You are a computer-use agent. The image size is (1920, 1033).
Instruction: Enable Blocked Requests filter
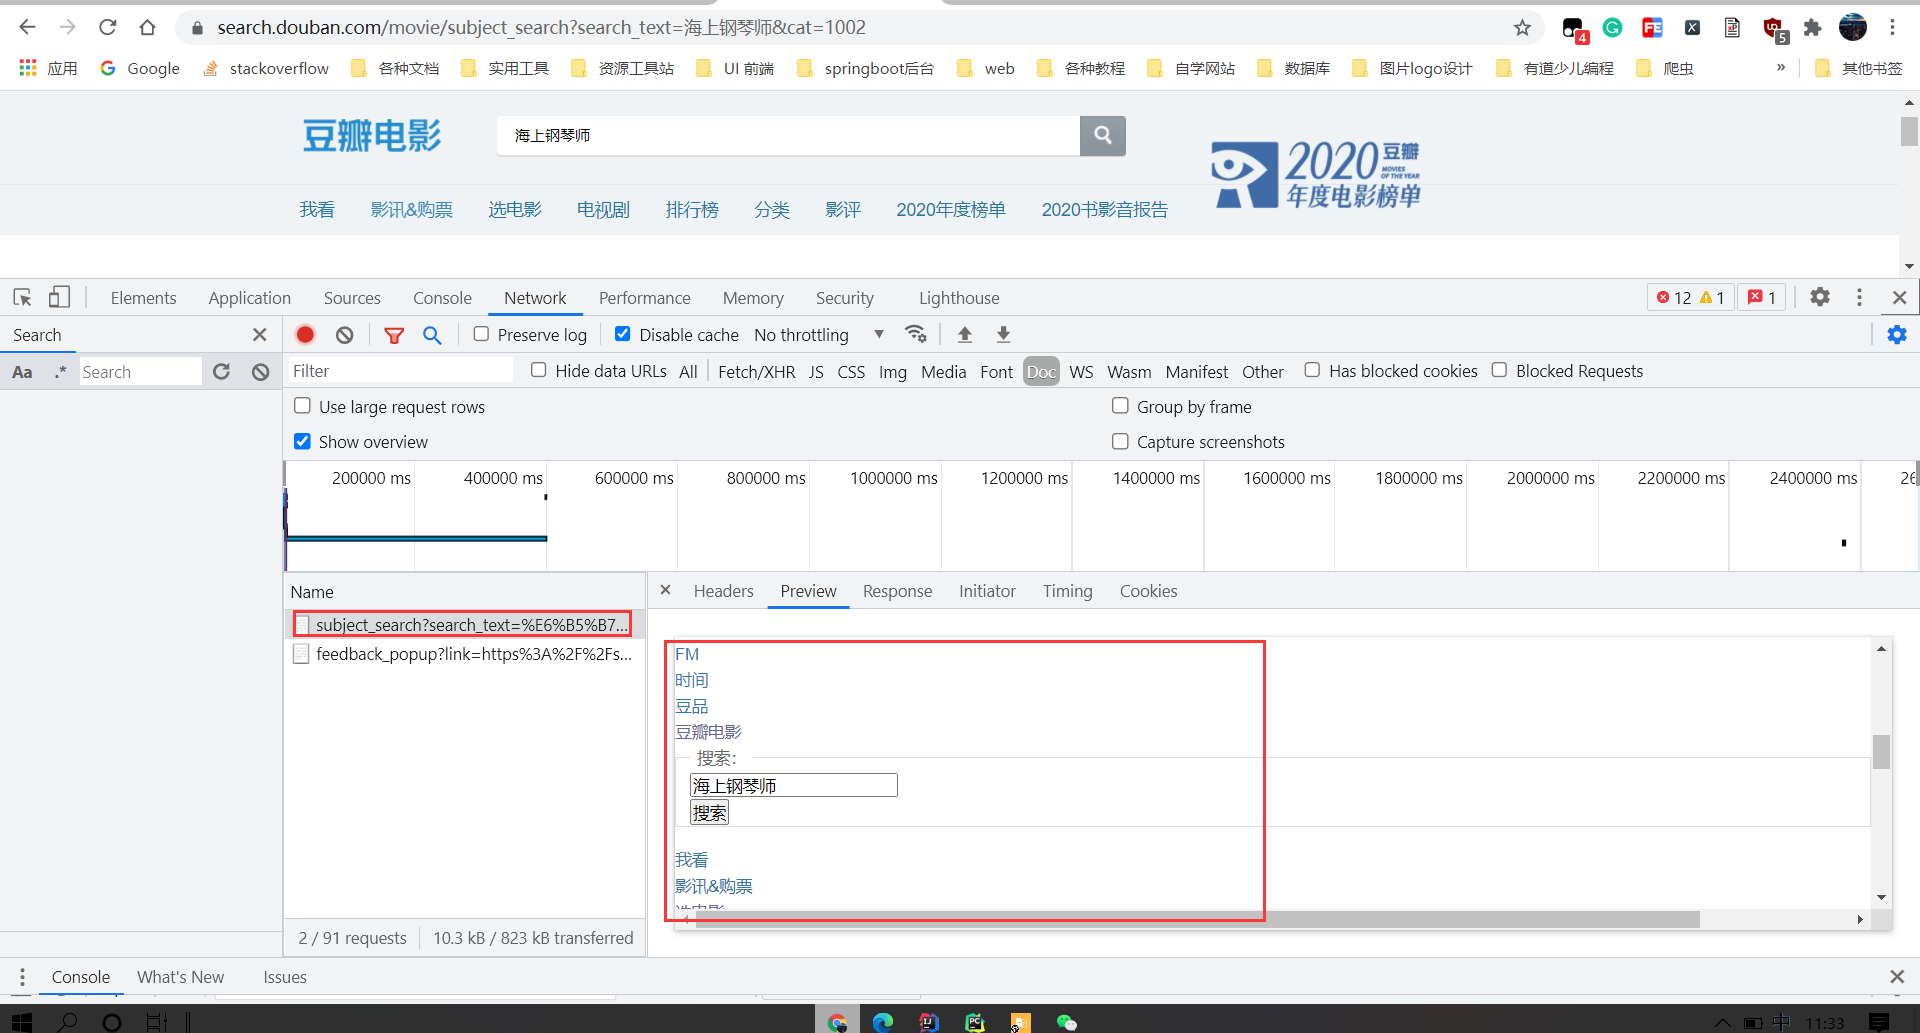[1499, 370]
